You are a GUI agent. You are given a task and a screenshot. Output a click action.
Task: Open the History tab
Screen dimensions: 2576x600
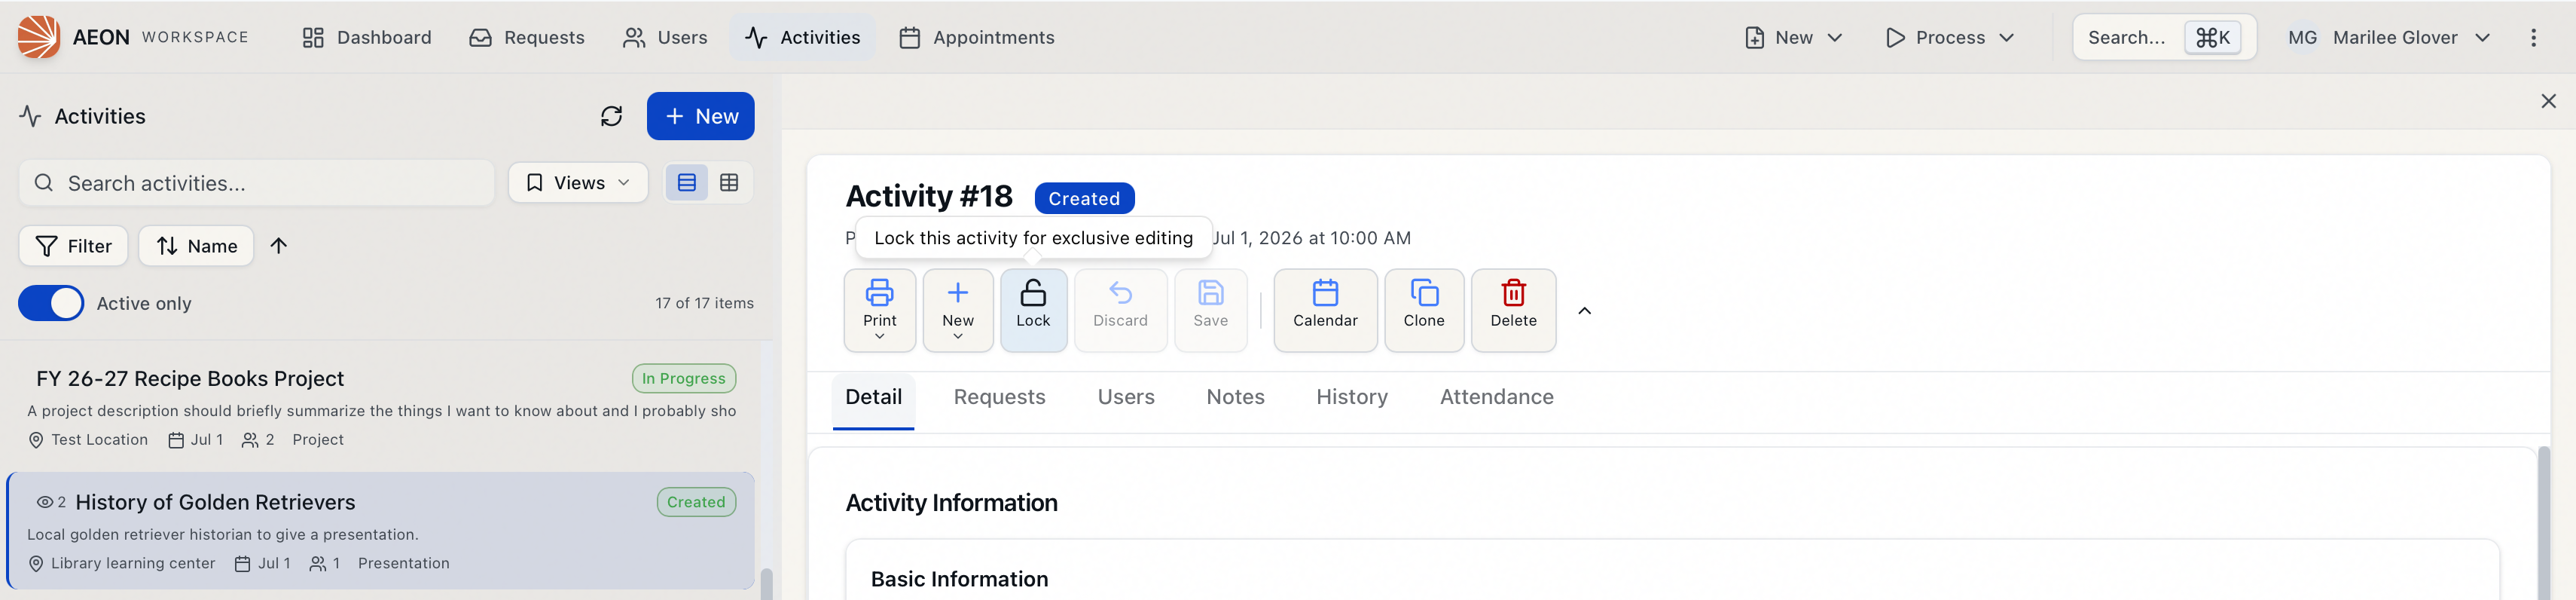point(1352,398)
